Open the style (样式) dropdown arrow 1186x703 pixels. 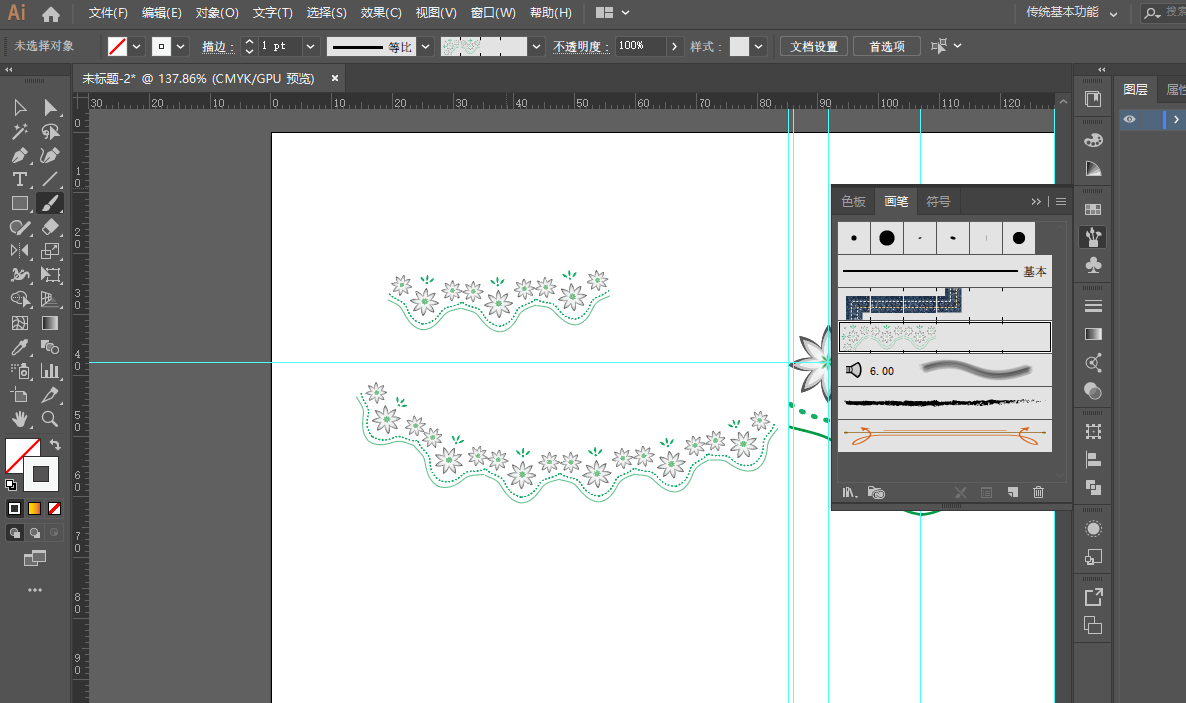click(759, 46)
